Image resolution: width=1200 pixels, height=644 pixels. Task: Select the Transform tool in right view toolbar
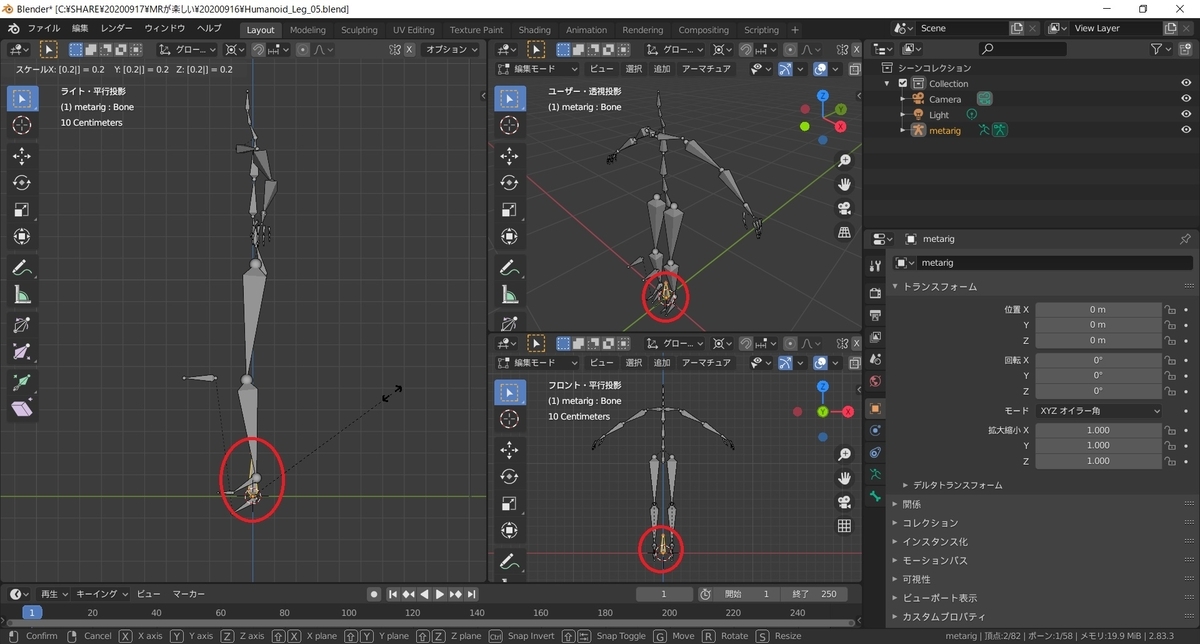(x=22, y=237)
